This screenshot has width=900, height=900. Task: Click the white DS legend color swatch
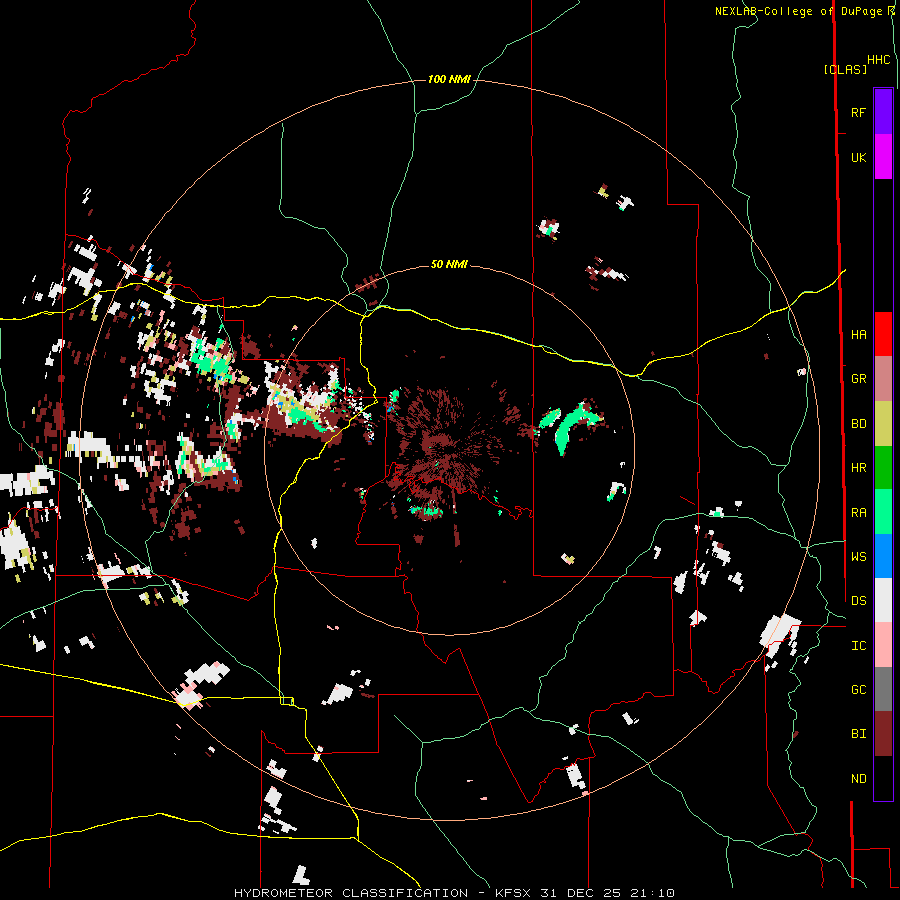pyautogui.click(x=883, y=600)
